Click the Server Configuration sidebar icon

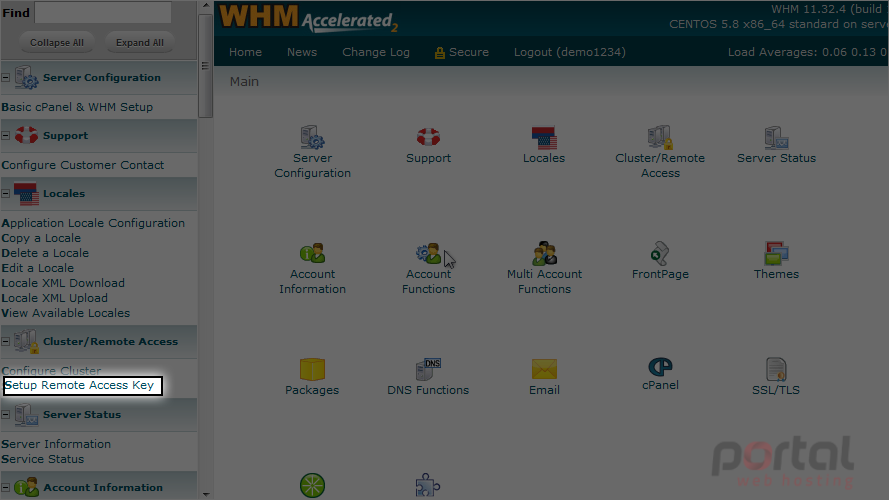(x=26, y=77)
